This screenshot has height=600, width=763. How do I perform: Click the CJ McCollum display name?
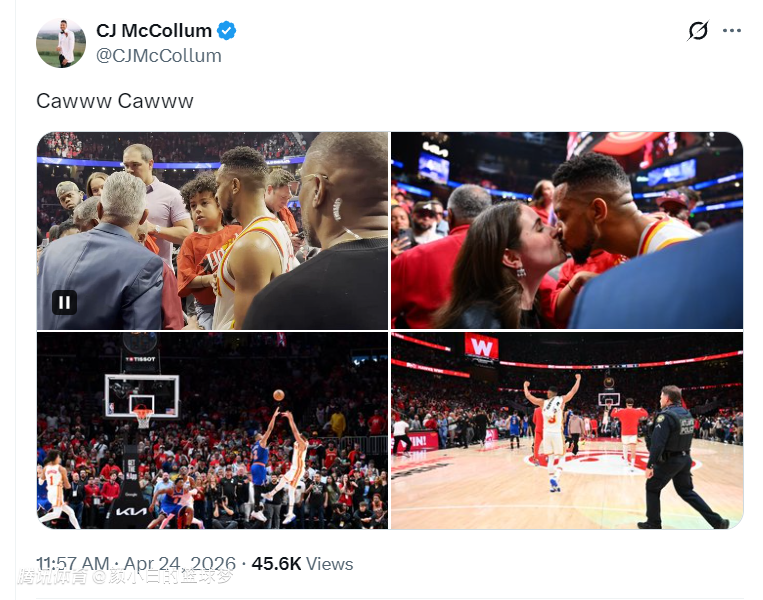pyautogui.click(x=153, y=31)
